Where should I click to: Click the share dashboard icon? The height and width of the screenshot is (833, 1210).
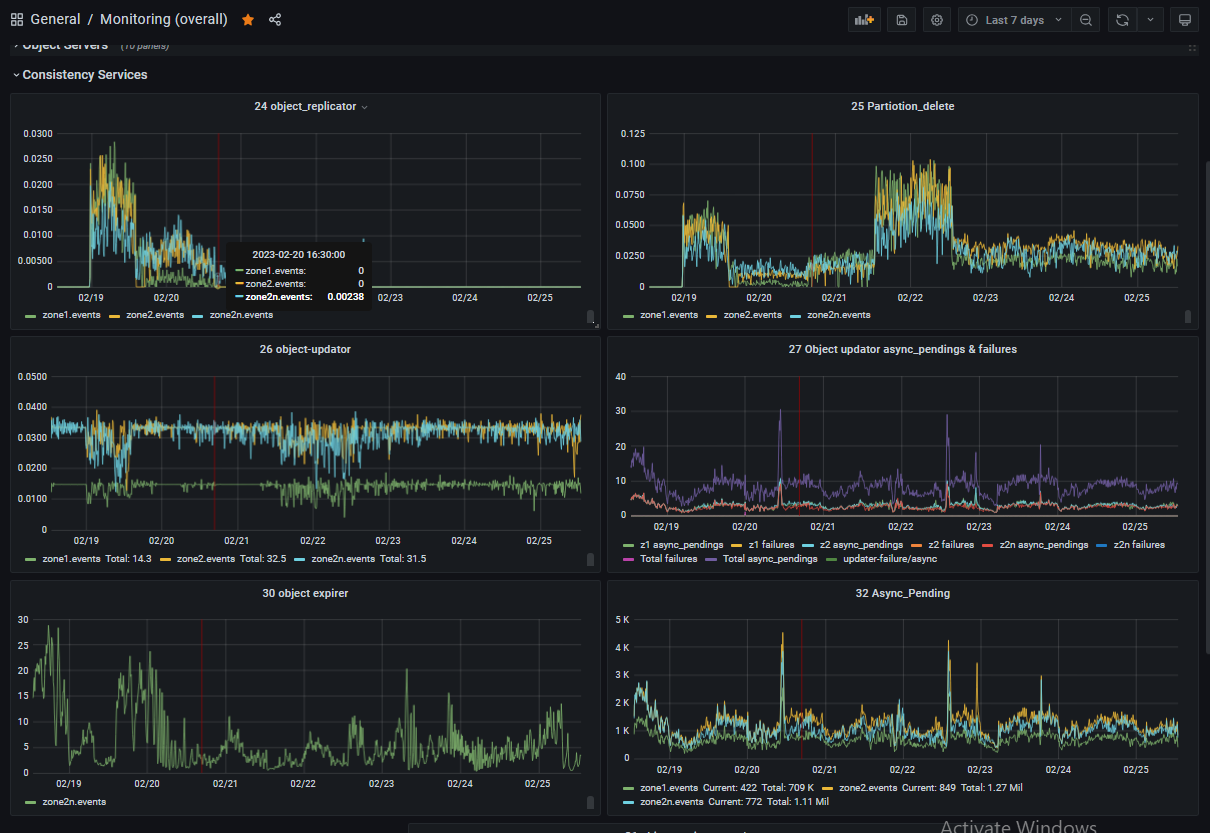[x=275, y=20]
